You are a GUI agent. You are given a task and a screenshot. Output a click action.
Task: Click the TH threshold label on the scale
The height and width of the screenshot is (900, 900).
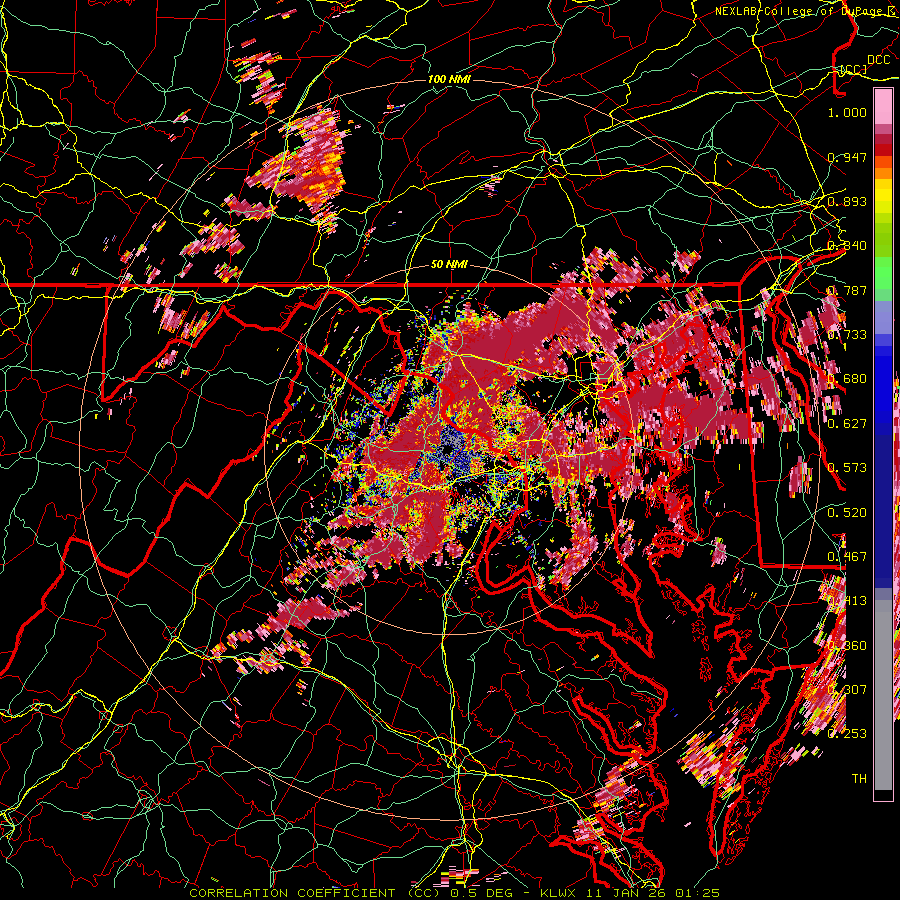(859, 779)
